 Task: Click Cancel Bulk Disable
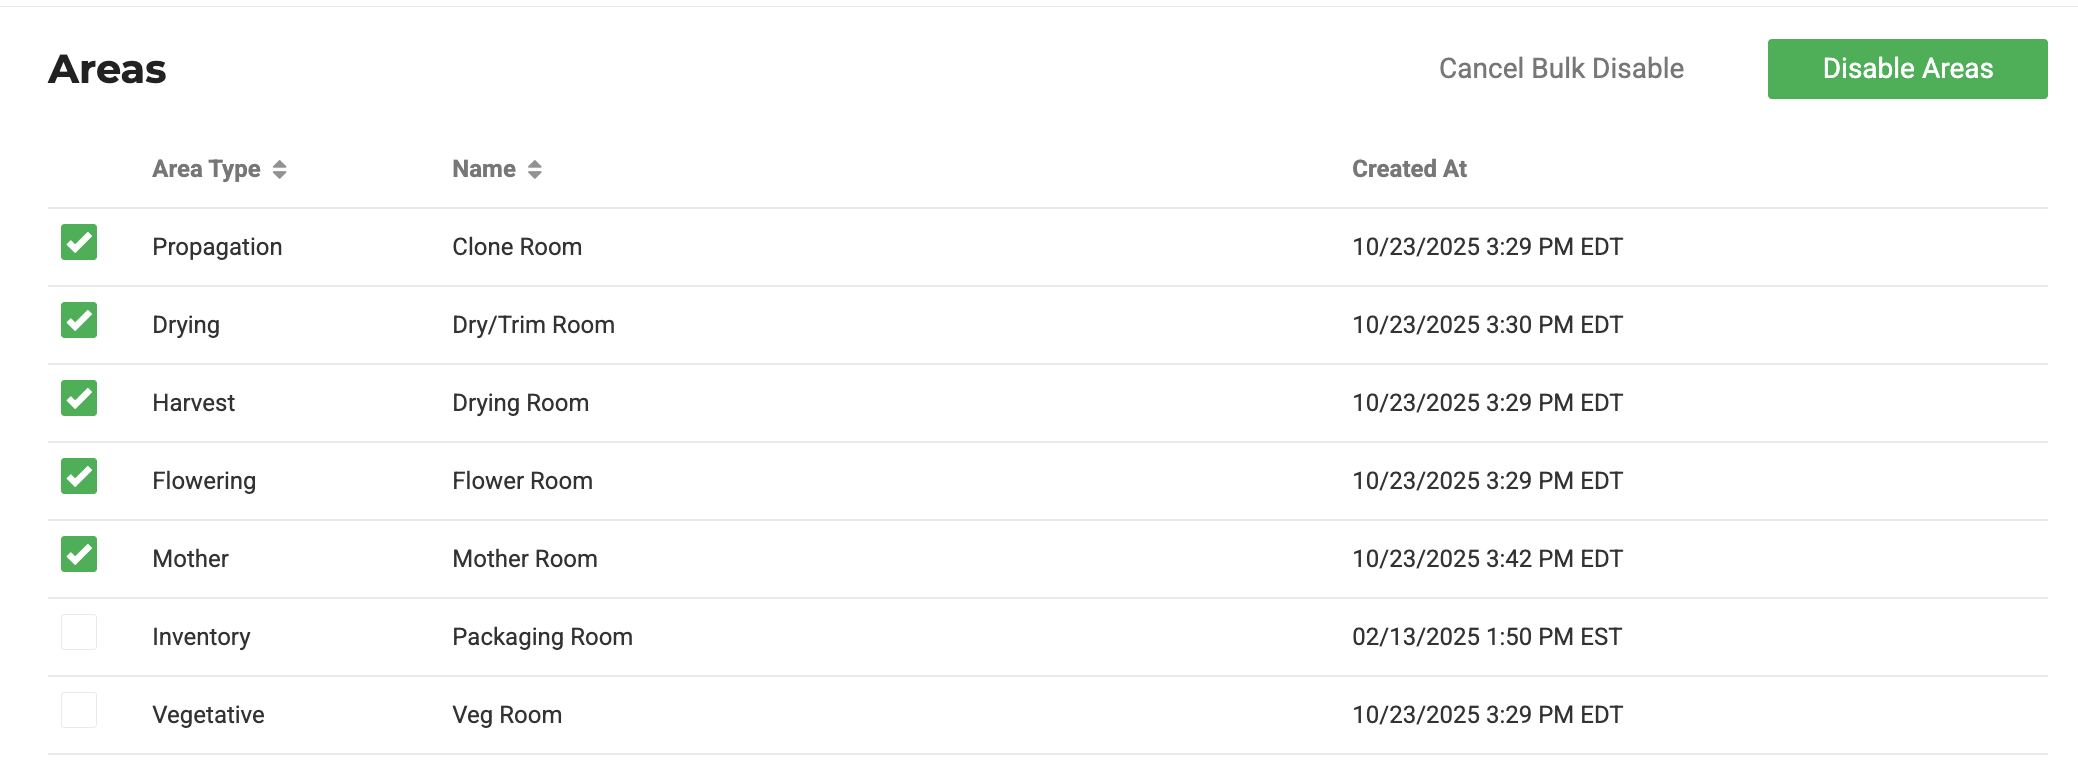1561,69
